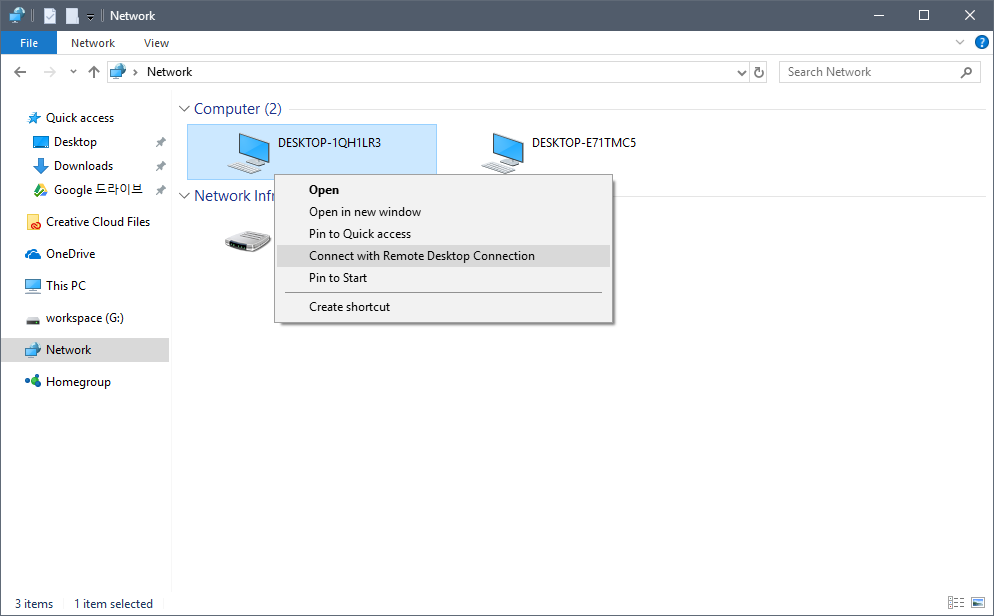The height and width of the screenshot is (616, 994).
Task: Click the pin icon beside Google 드라이브
Action: tap(160, 190)
